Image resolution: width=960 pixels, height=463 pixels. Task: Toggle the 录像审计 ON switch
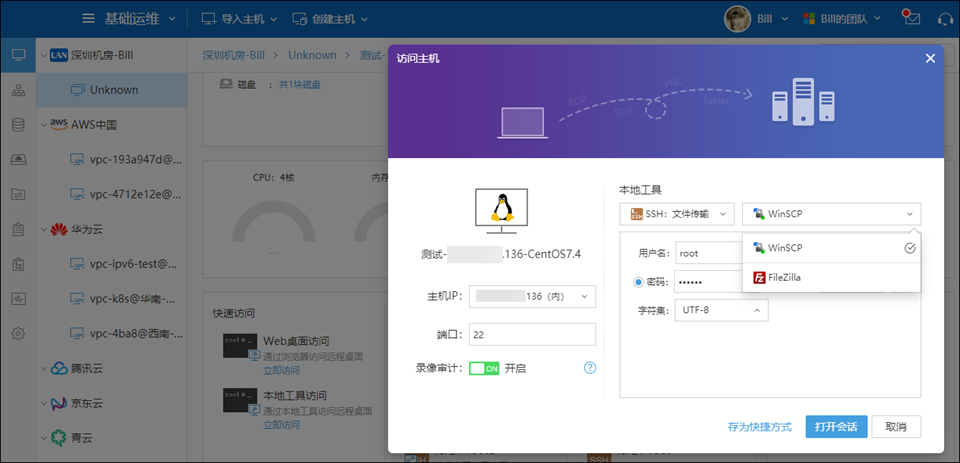click(x=483, y=368)
